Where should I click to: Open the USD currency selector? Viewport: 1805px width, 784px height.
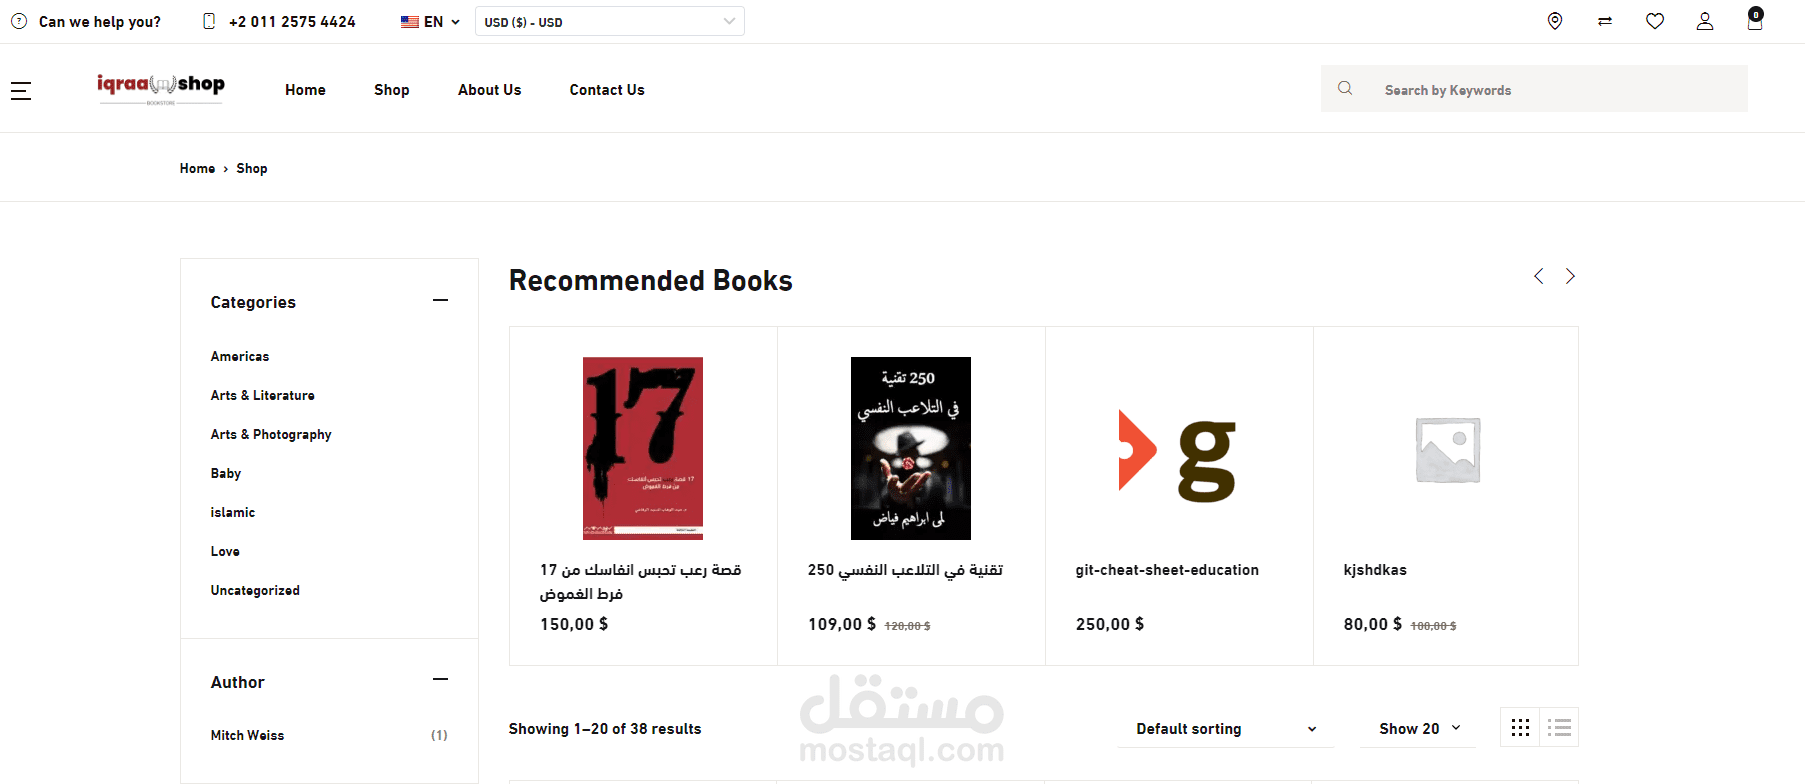point(610,21)
